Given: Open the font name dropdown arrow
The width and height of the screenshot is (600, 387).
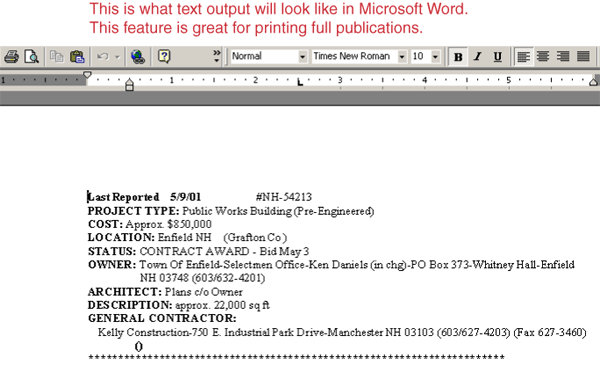Looking at the screenshot, I should coord(402,57).
